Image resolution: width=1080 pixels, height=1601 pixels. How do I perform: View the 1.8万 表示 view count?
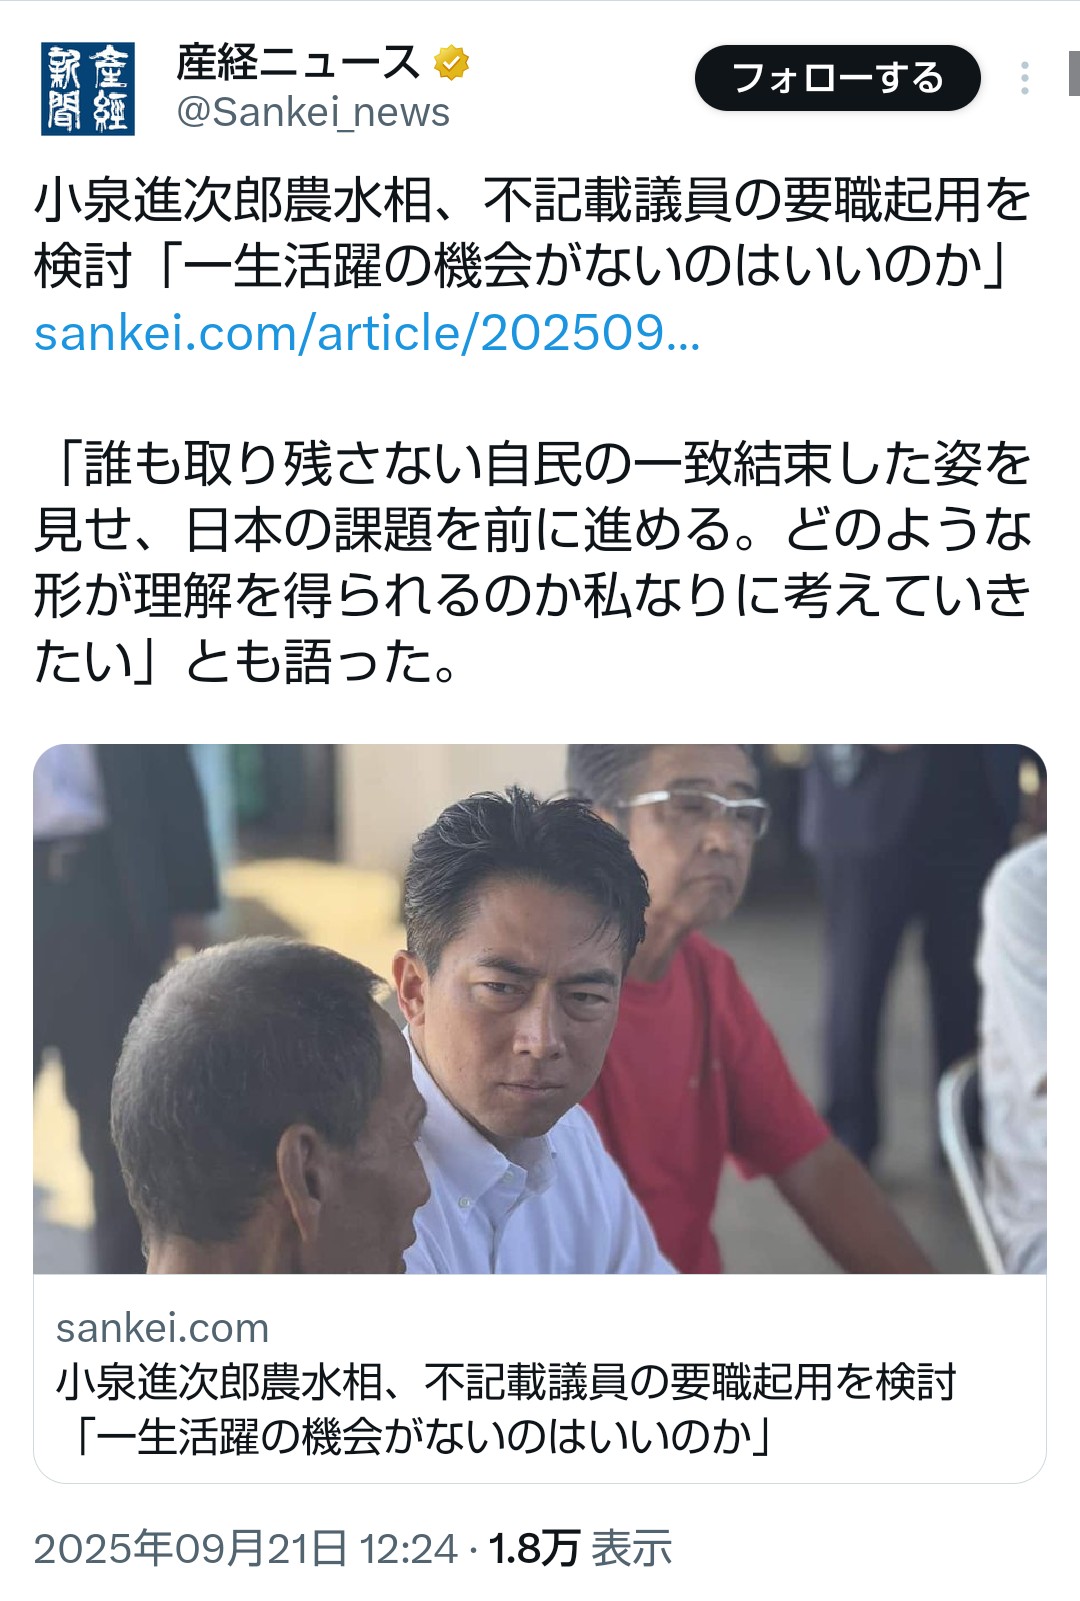pos(580,1548)
